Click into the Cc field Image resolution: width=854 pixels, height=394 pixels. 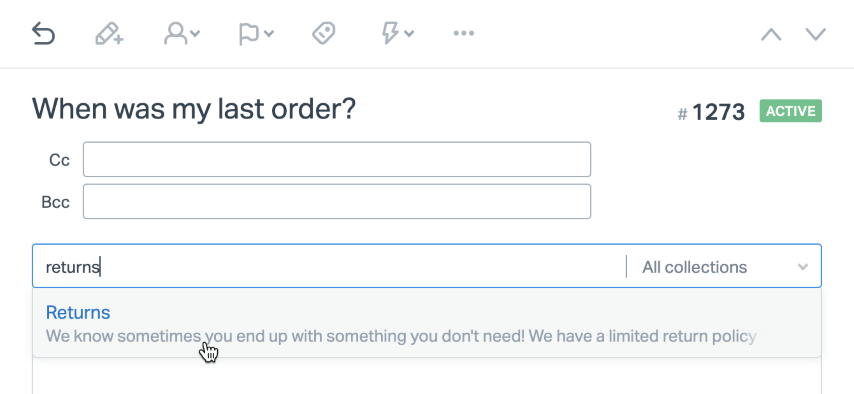pyautogui.click(x=337, y=159)
